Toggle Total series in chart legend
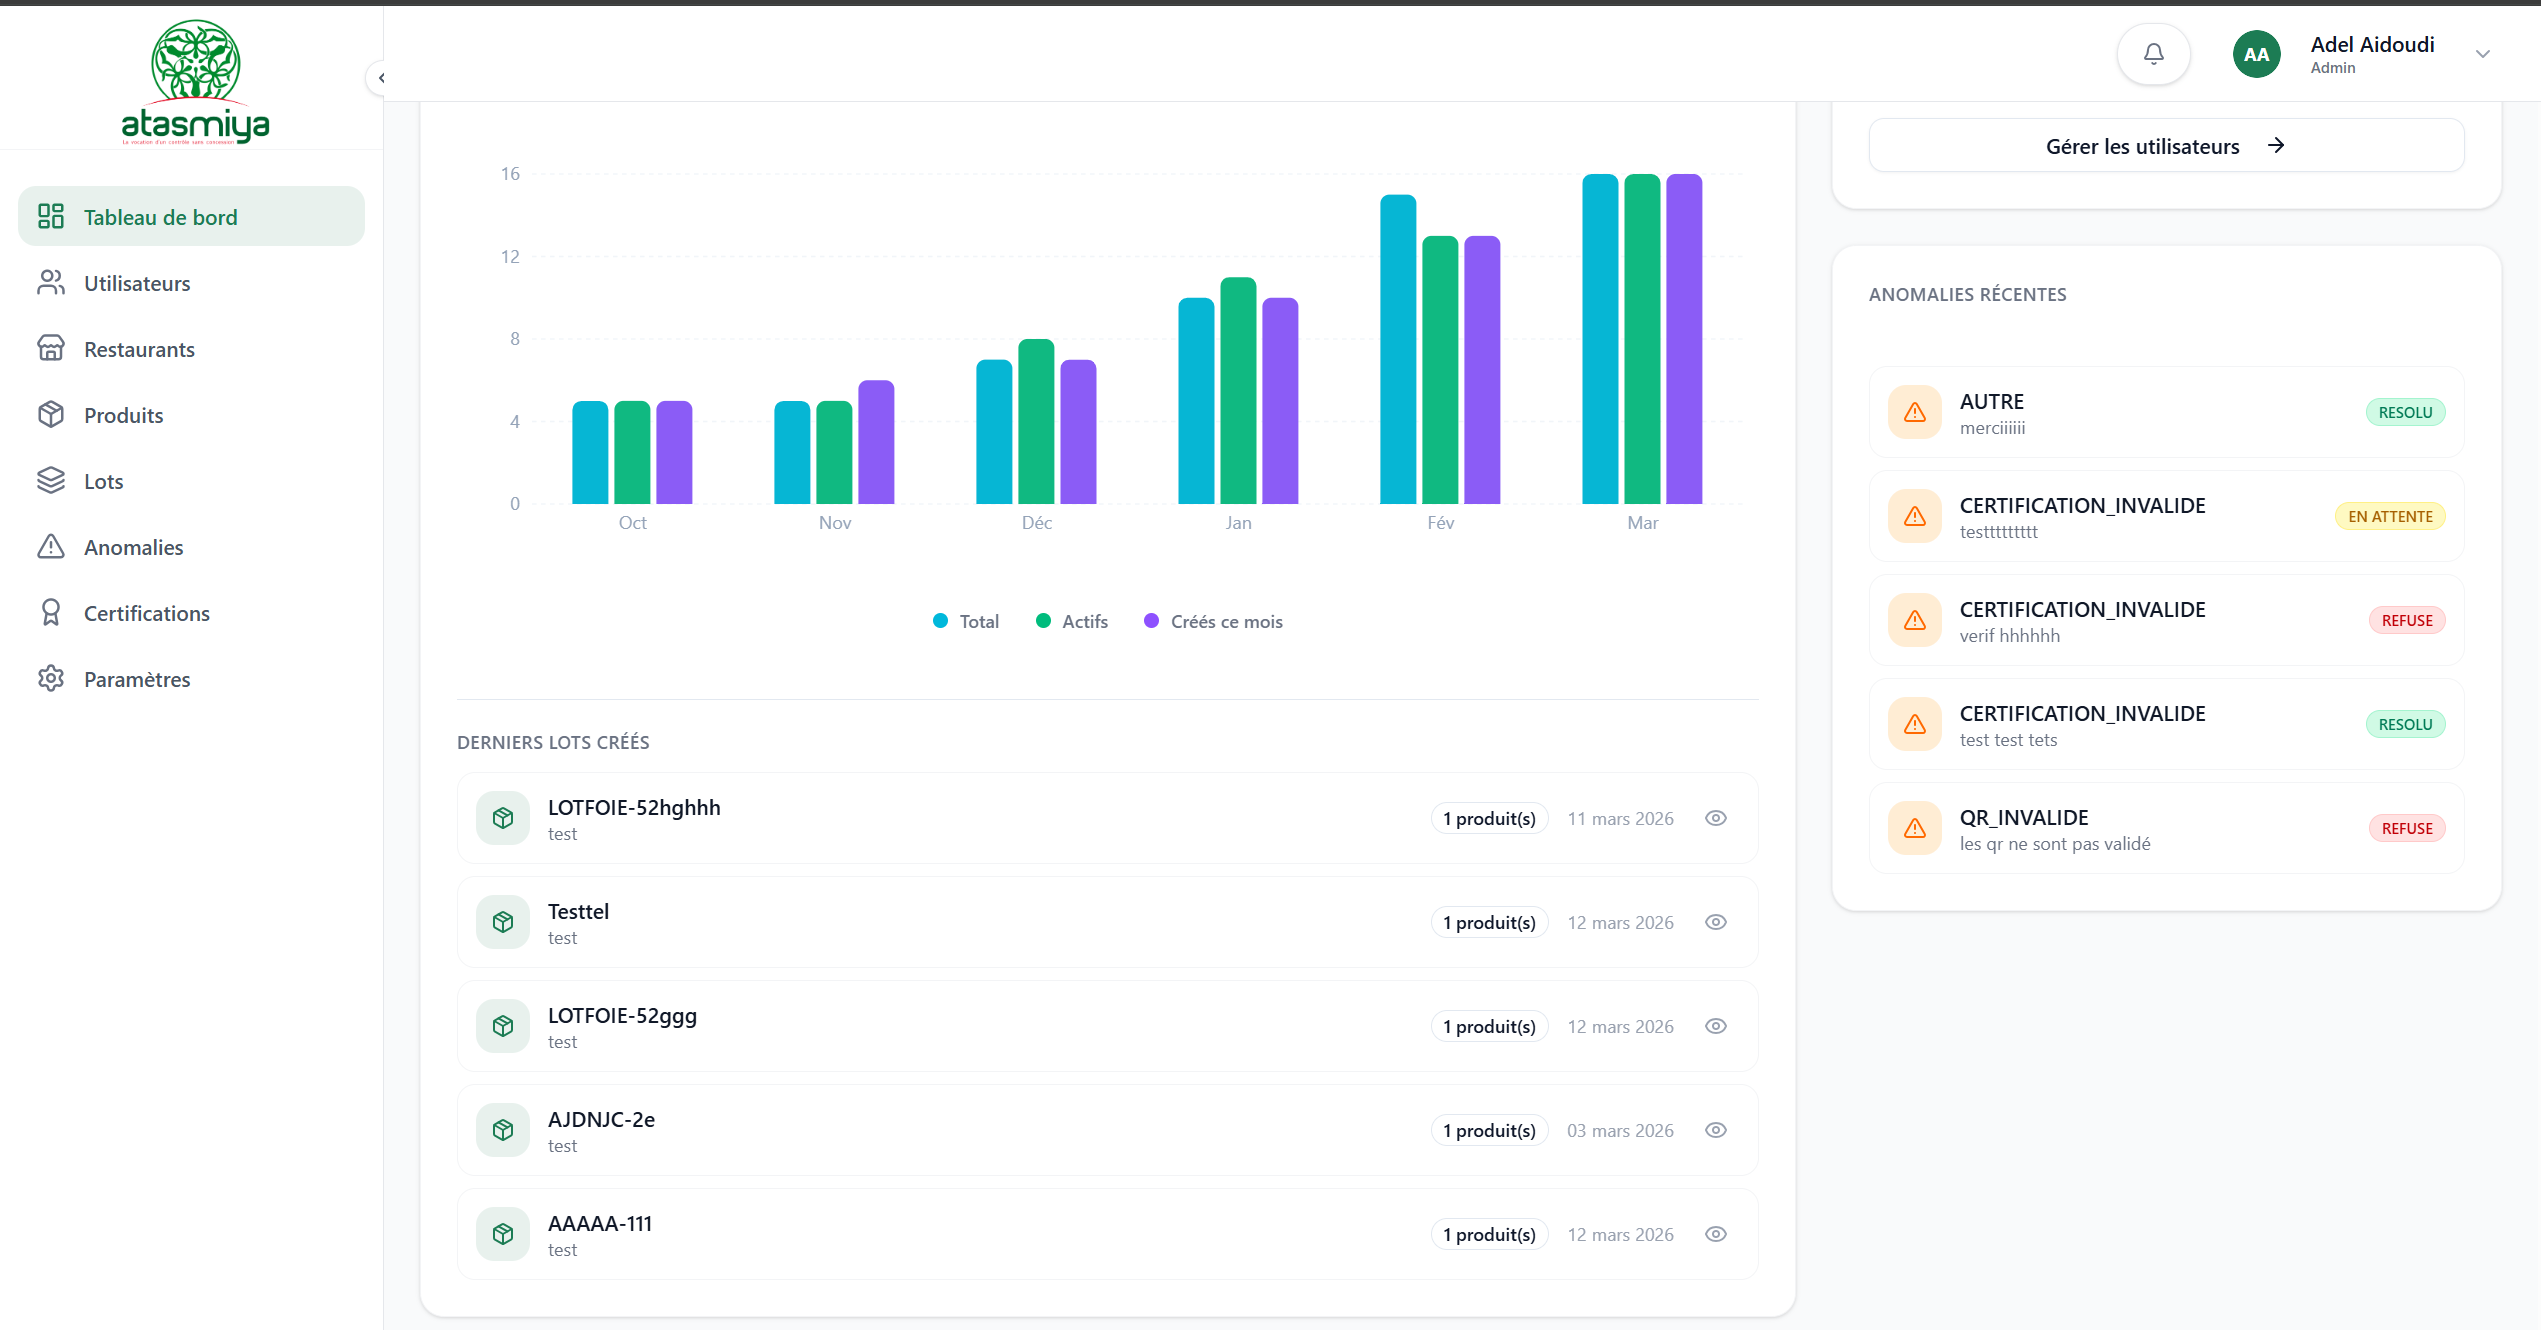 coord(966,621)
